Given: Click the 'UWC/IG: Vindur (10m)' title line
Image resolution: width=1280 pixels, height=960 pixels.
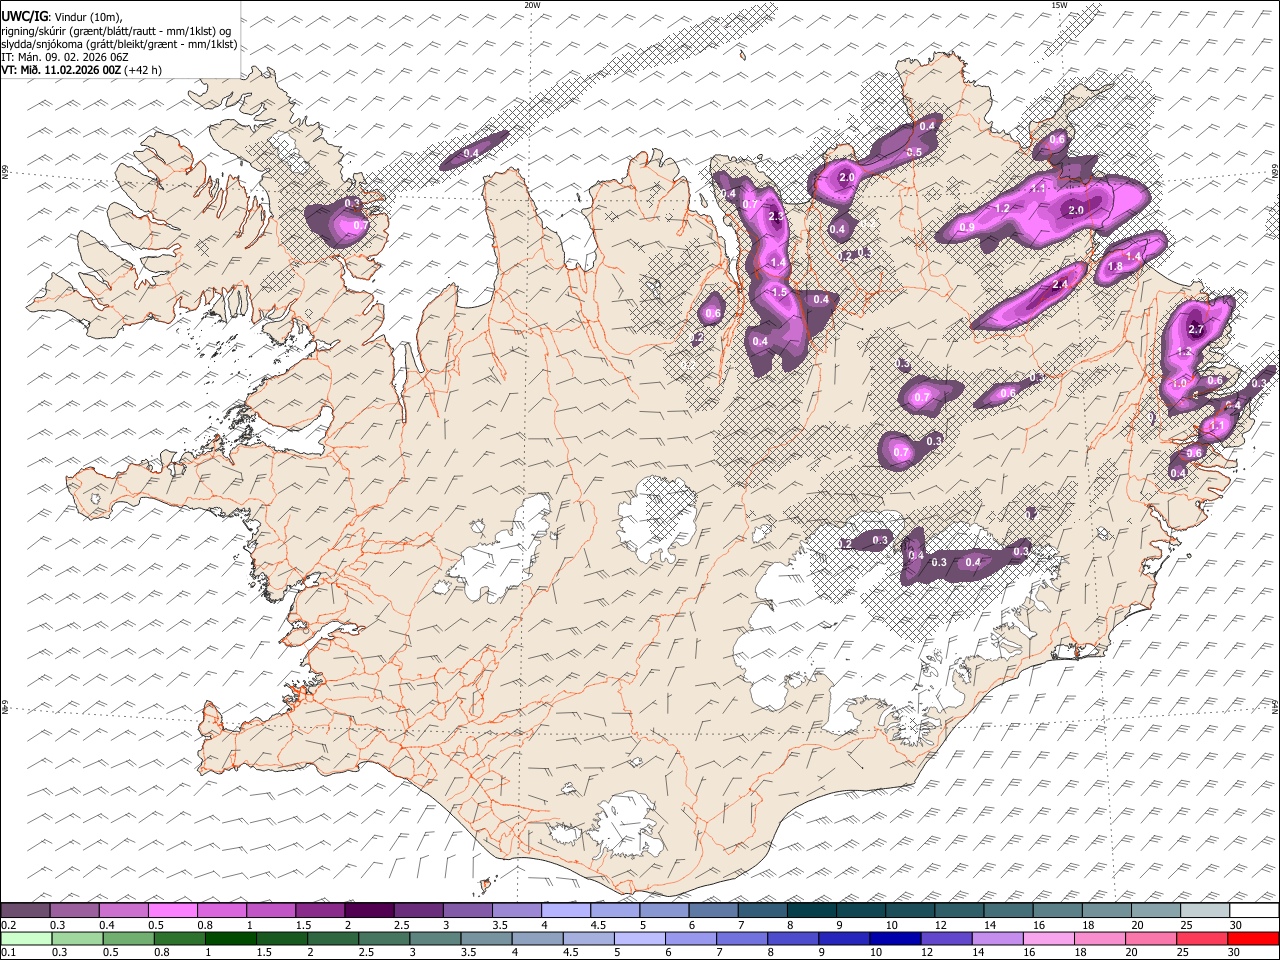Looking at the screenshot, I should (62, 17).
